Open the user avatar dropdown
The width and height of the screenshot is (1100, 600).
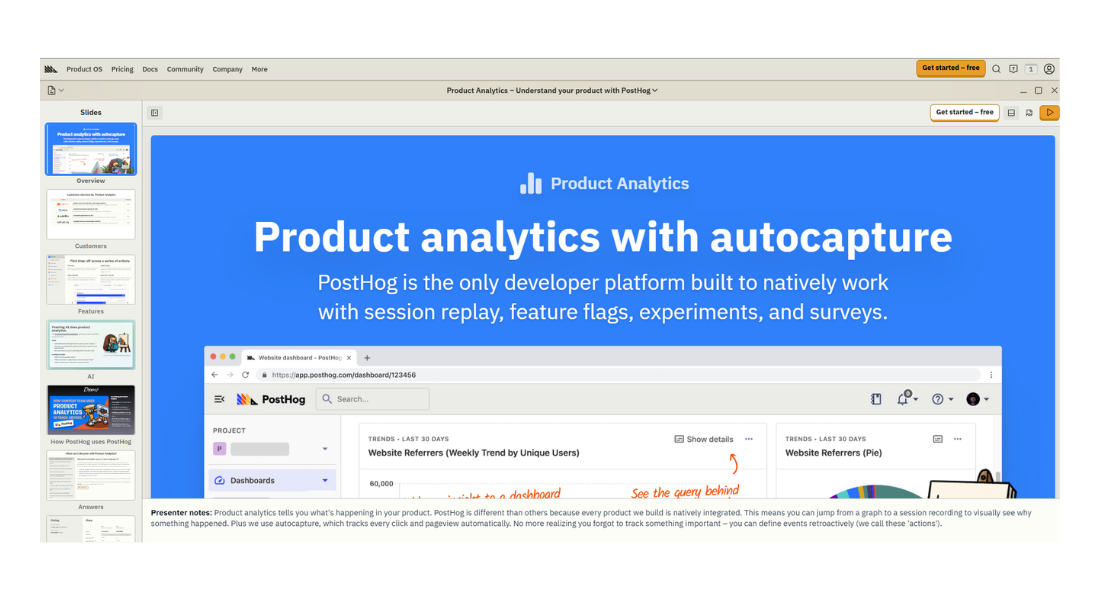tap(977, 399)
